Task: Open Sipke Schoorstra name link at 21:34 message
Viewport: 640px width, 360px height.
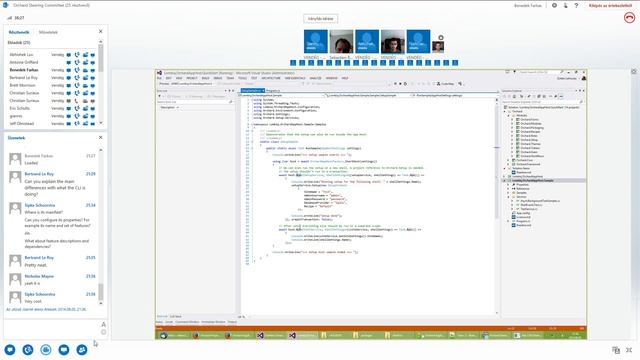Action: [40, 205]
